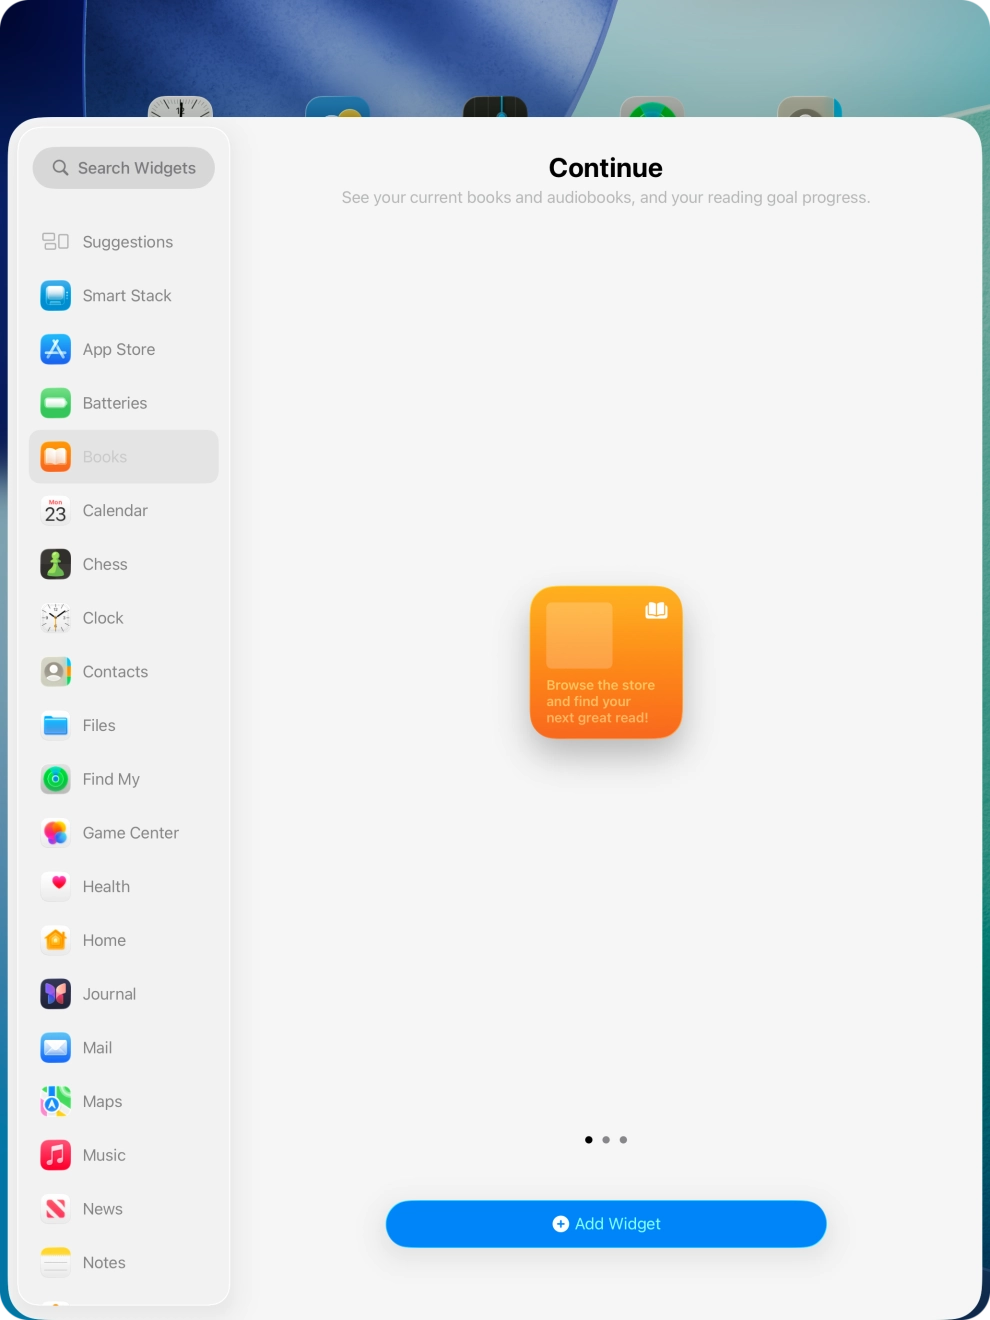Click the Search Widgets field
This screenshot has height=1320, width=990.
[124, 168]
